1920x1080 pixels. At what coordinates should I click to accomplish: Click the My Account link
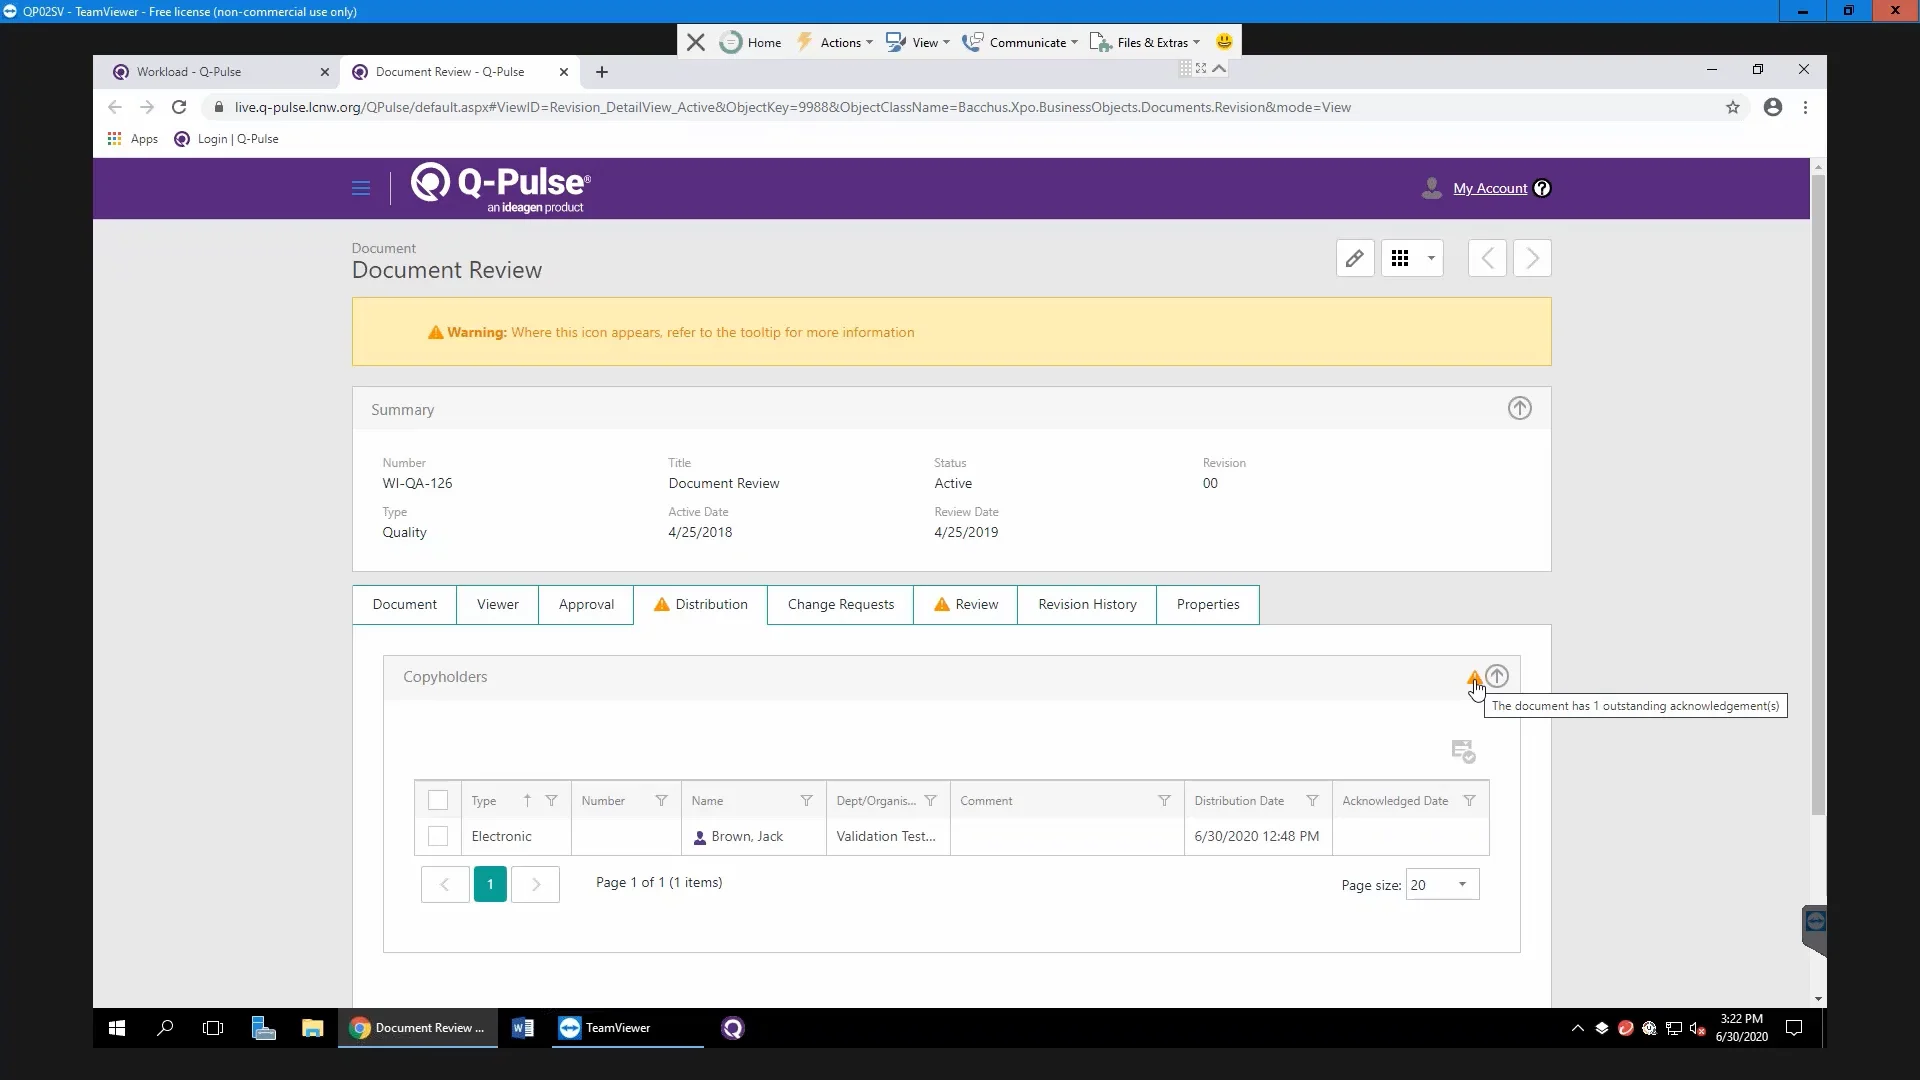pos(1489,188)
